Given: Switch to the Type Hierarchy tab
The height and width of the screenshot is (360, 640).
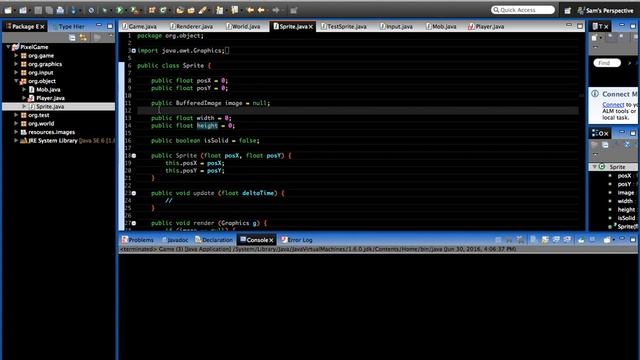Looking at the screenshot, I should point(68,27).
